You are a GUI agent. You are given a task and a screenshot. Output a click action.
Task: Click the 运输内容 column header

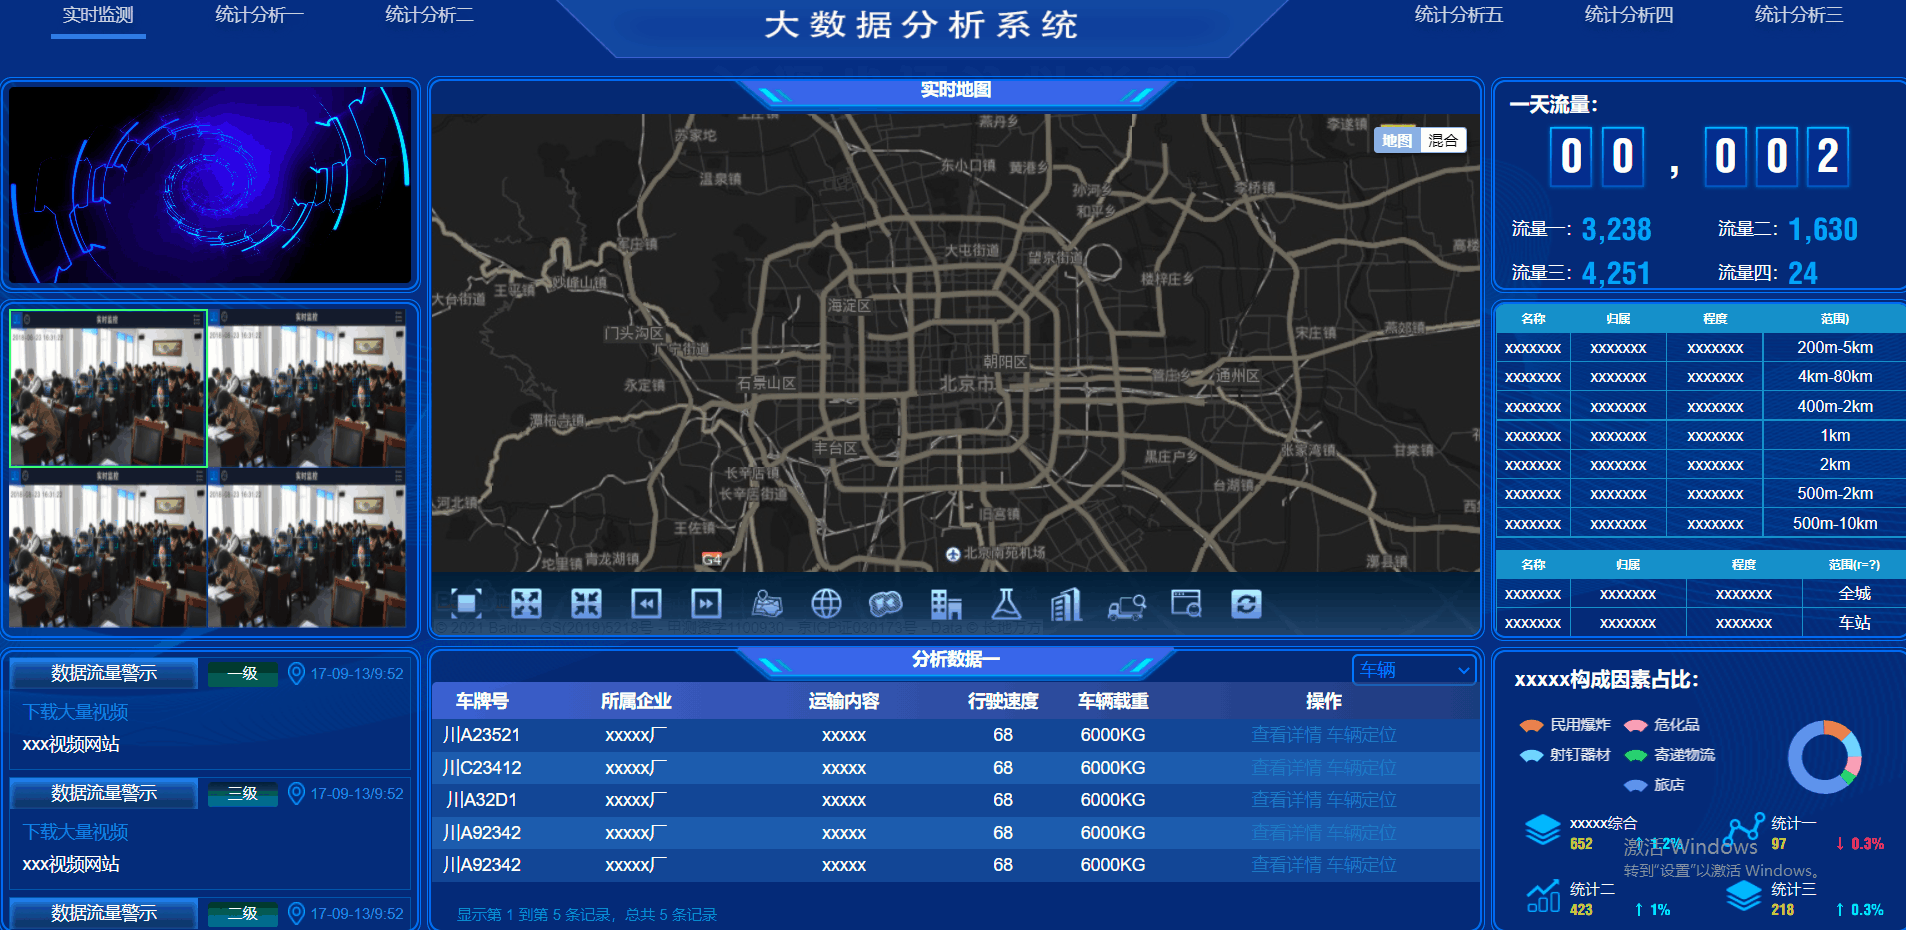coord(844,701)
